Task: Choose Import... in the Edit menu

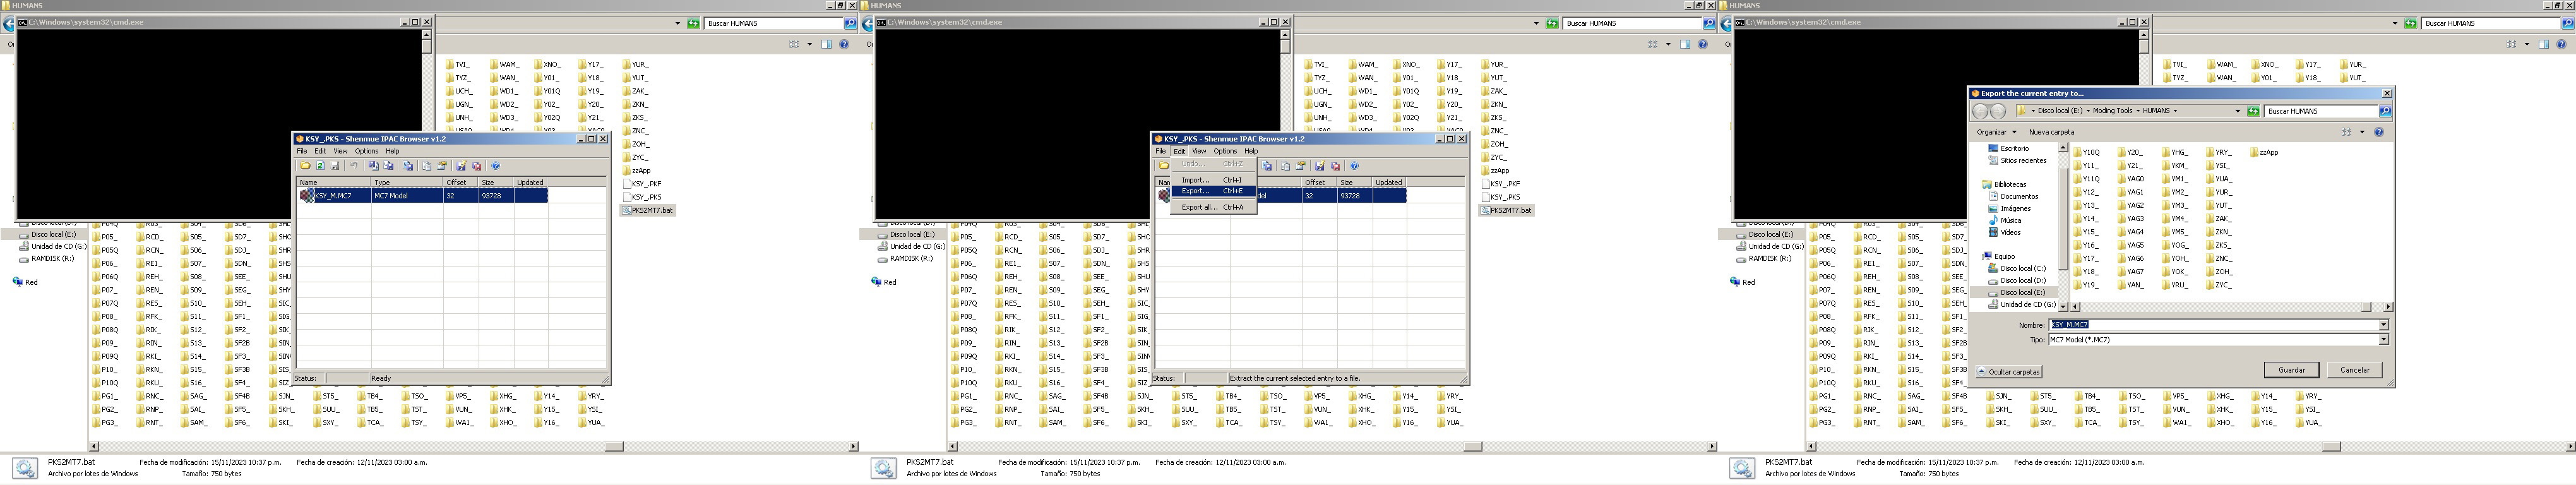Action: pos(1213,180)
